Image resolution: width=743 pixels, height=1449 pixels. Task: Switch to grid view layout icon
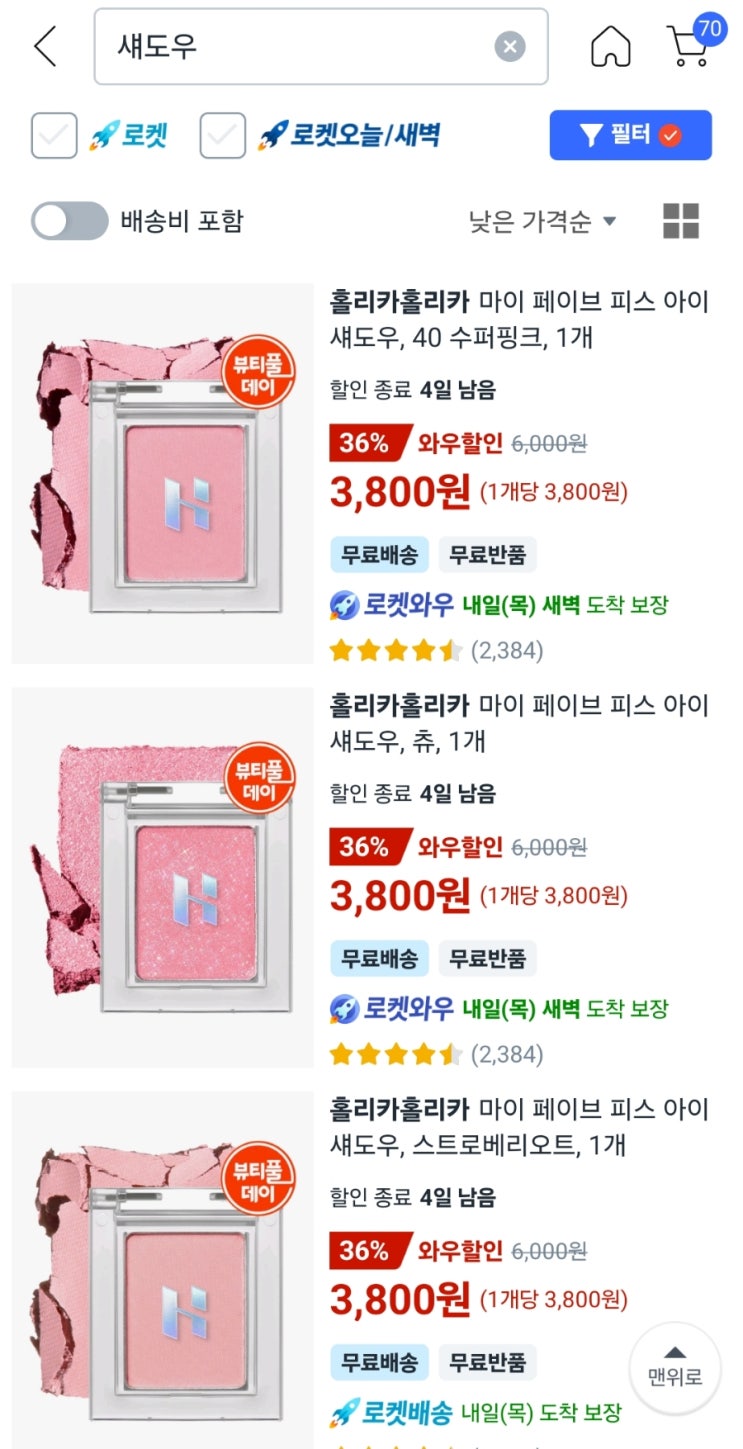tap(681, 221)
